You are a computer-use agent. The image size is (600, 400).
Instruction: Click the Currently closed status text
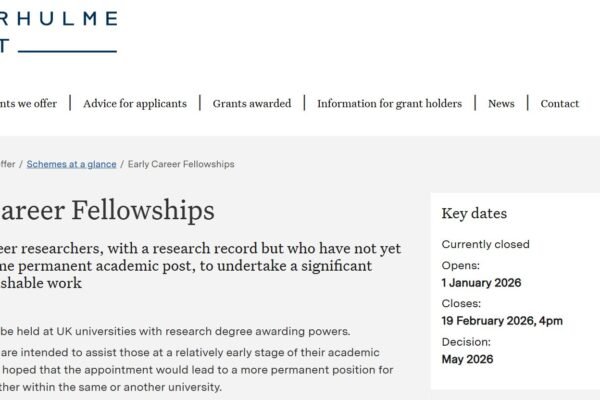(485, 244)
